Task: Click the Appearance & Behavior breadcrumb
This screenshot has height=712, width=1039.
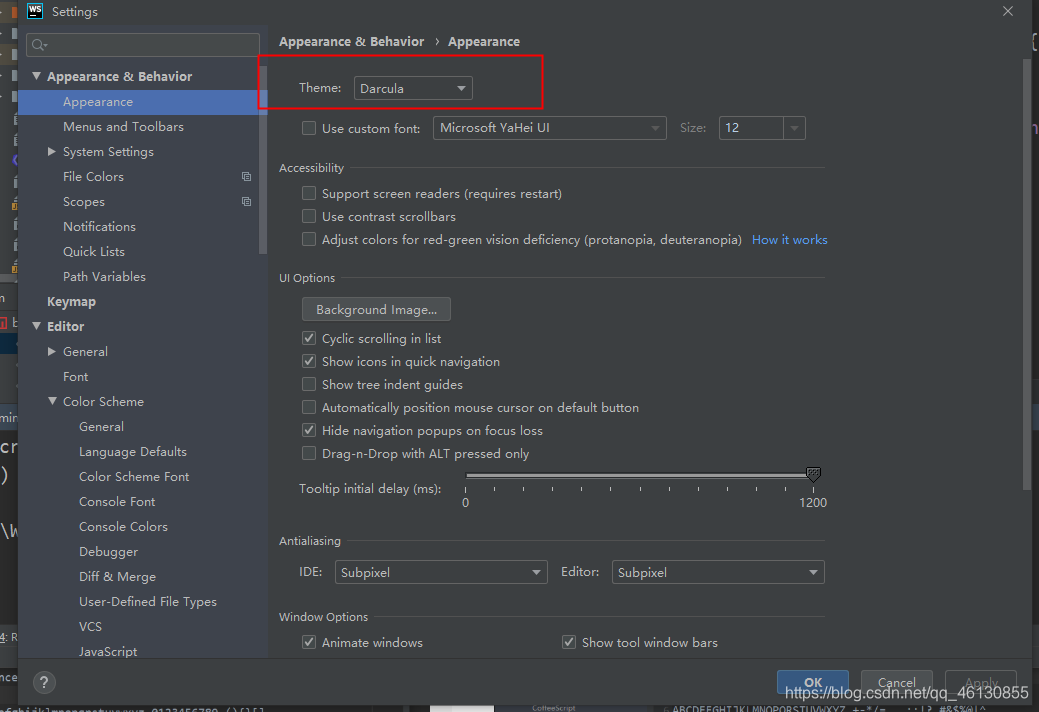Action: tap(351, 42)
